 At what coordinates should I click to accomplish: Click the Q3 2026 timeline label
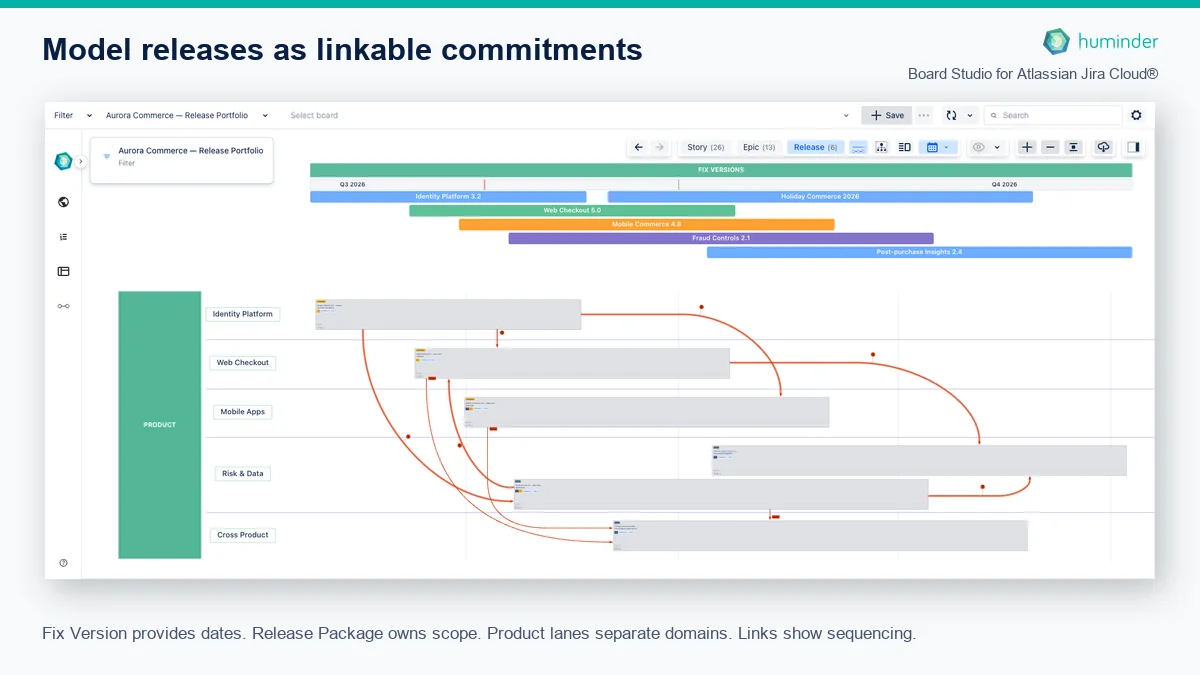(352, 185)
